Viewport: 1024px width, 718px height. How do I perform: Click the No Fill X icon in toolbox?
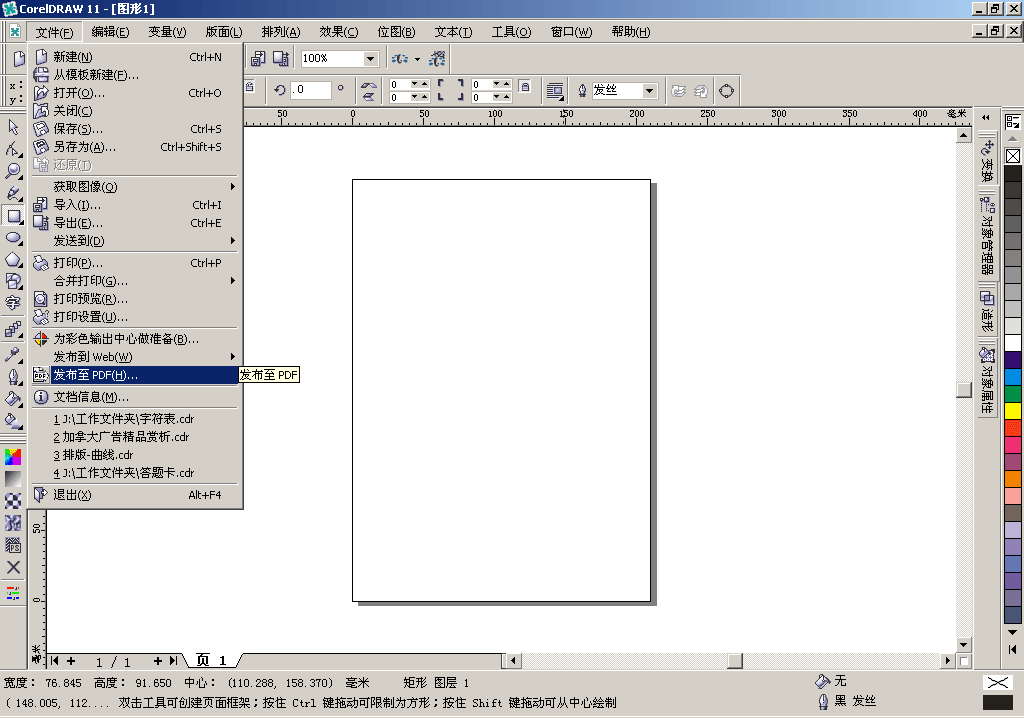pos(13,567)
